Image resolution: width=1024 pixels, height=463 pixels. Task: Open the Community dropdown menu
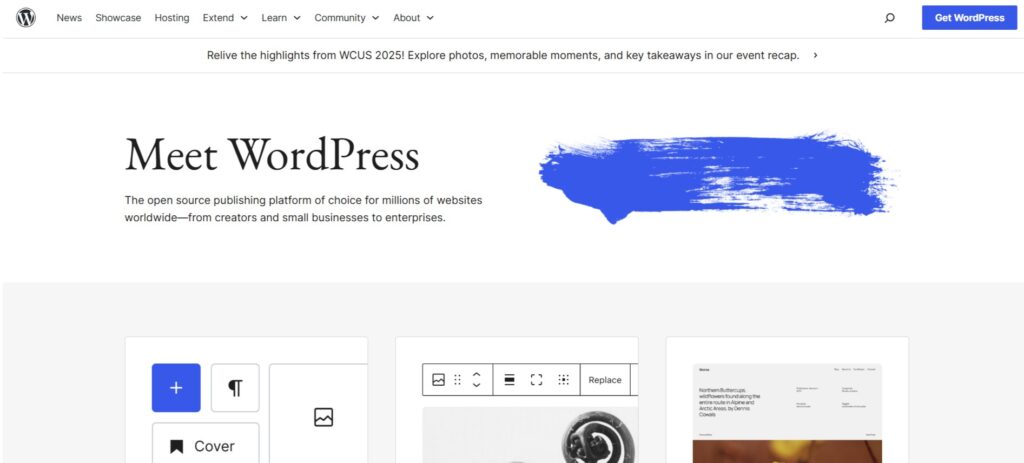pyautogui.click(x=346, y=18)
